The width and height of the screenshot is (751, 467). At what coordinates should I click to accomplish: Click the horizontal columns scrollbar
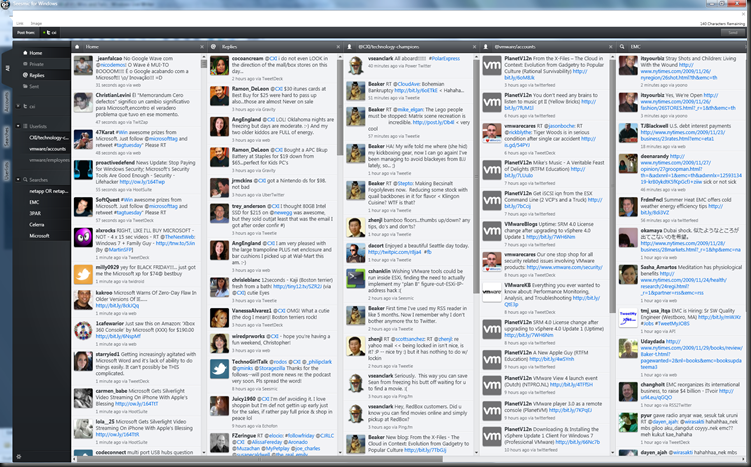(262, 459)
